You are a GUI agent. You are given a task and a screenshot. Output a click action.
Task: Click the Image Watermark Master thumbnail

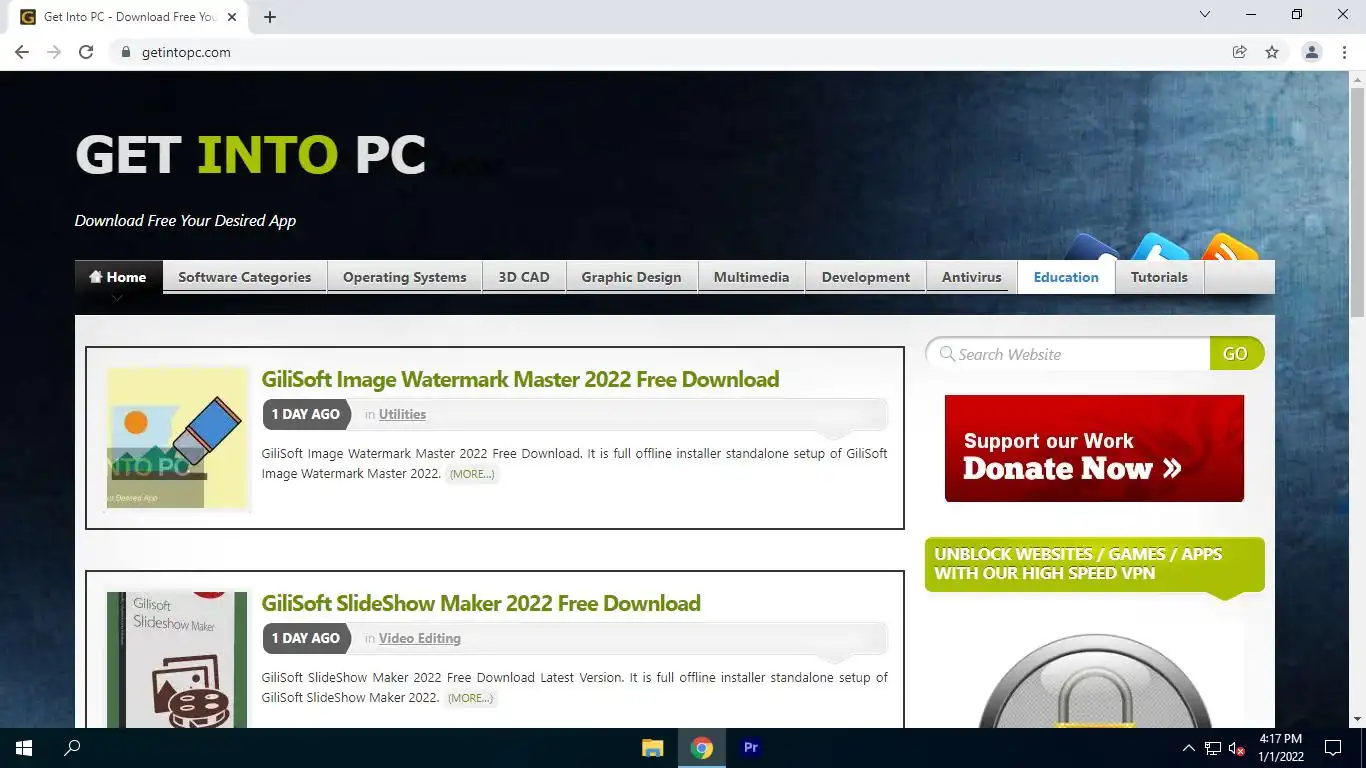[x=177, y=438]
